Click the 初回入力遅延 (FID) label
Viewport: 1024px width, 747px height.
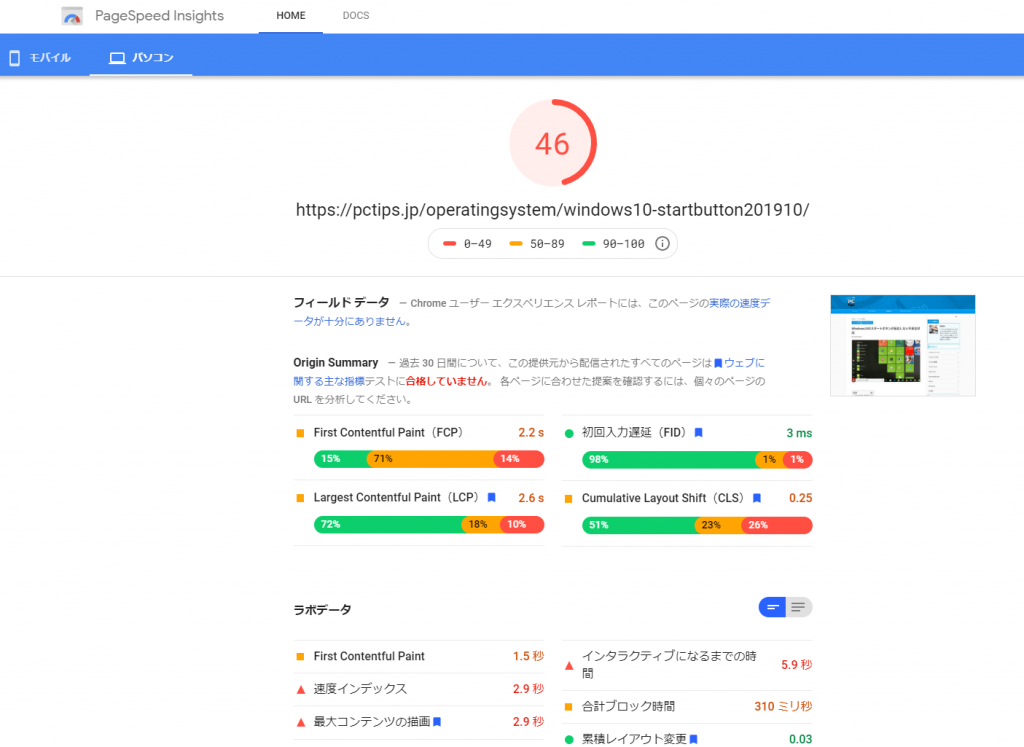[633, 432]
